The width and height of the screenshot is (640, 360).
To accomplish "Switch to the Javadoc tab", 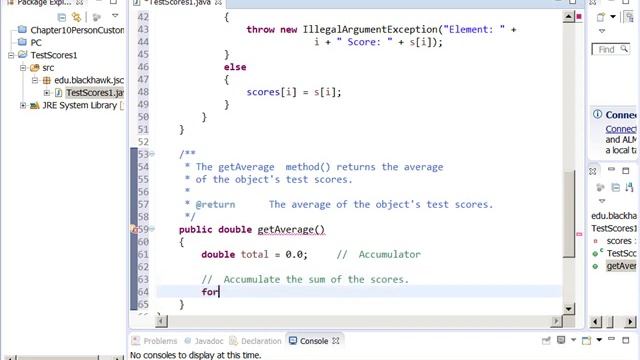I will [204, 341].
